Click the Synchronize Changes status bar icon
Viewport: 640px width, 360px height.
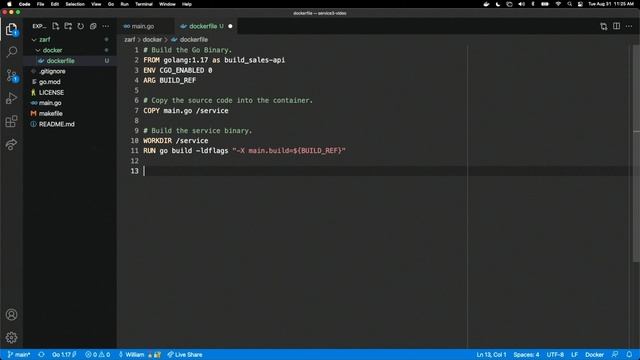click(41, 355)
